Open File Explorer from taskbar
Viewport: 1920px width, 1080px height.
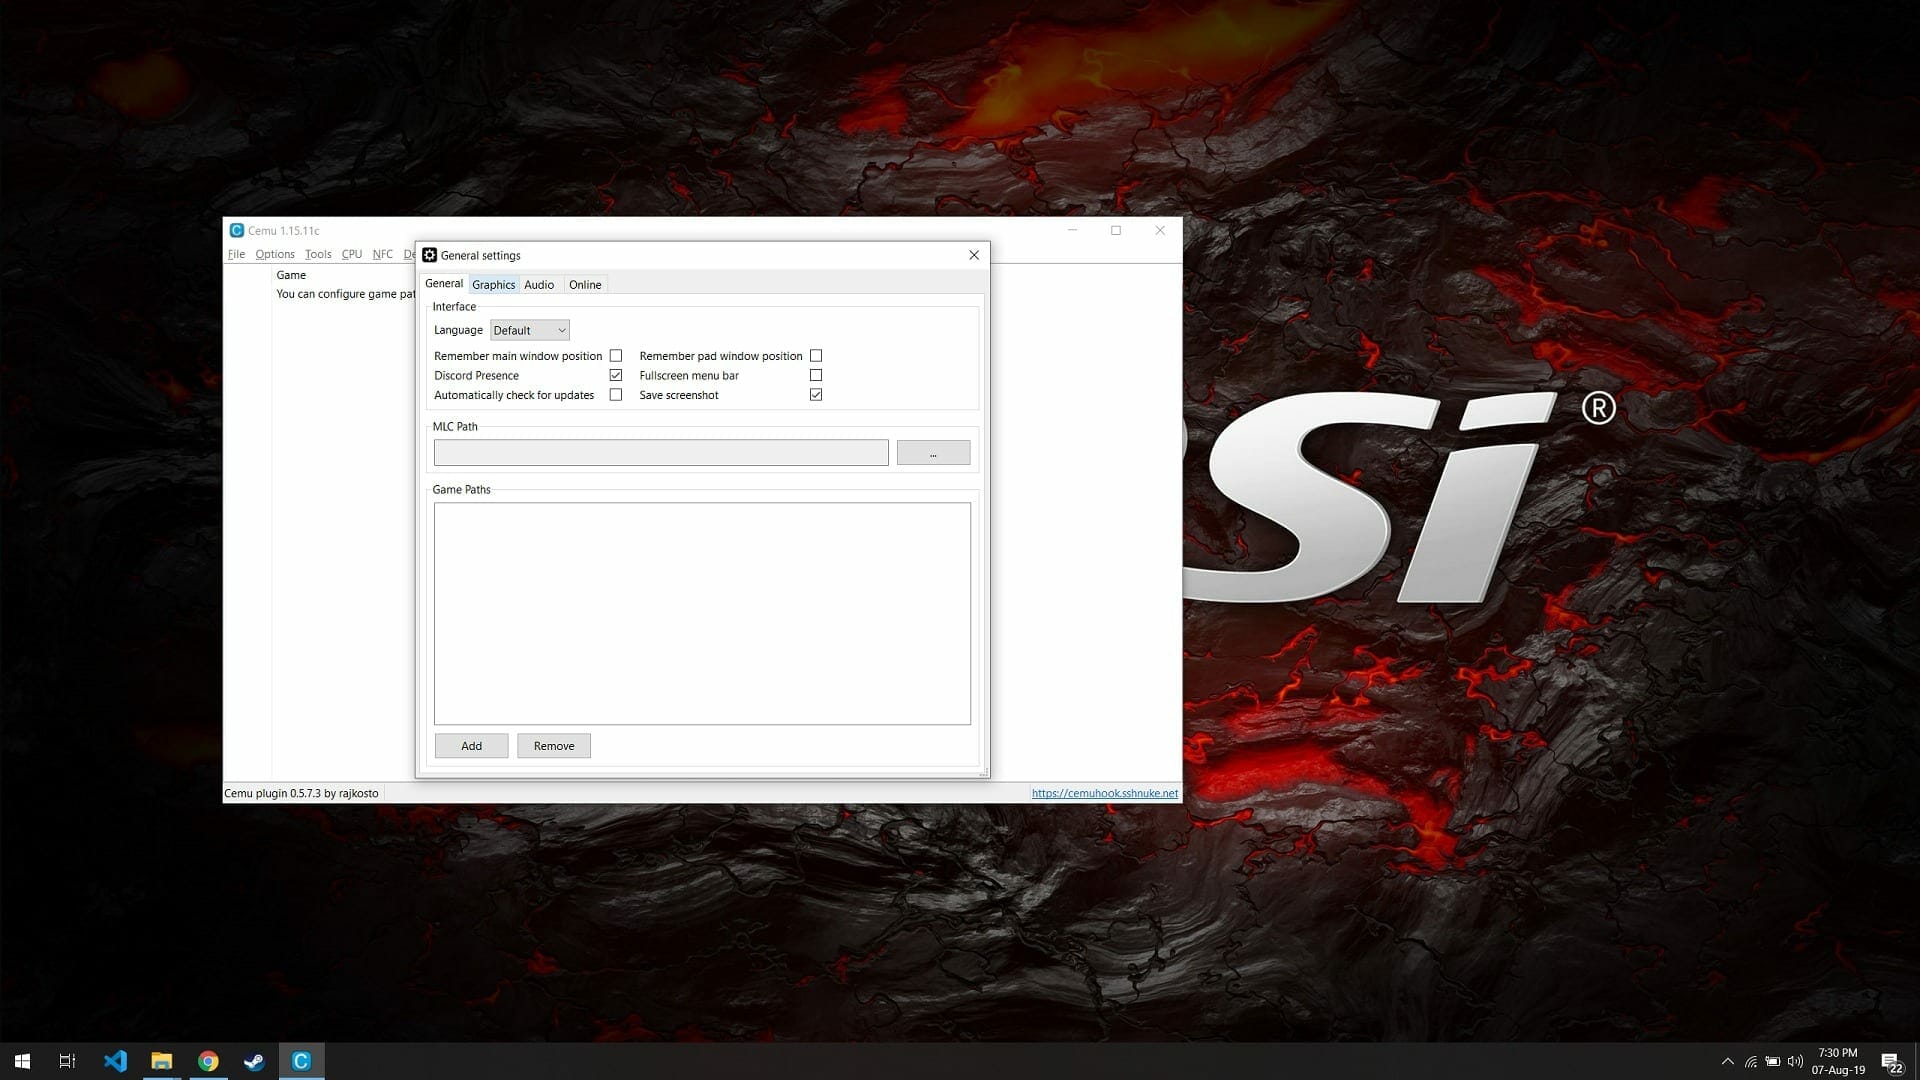coord(161,1061)
